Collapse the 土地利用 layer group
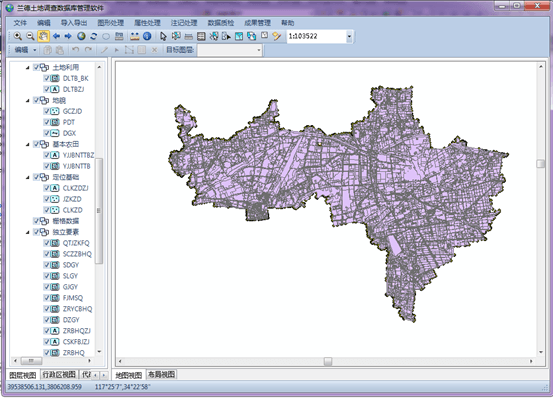The image size is (553, 398). click(x=28, y=67)
